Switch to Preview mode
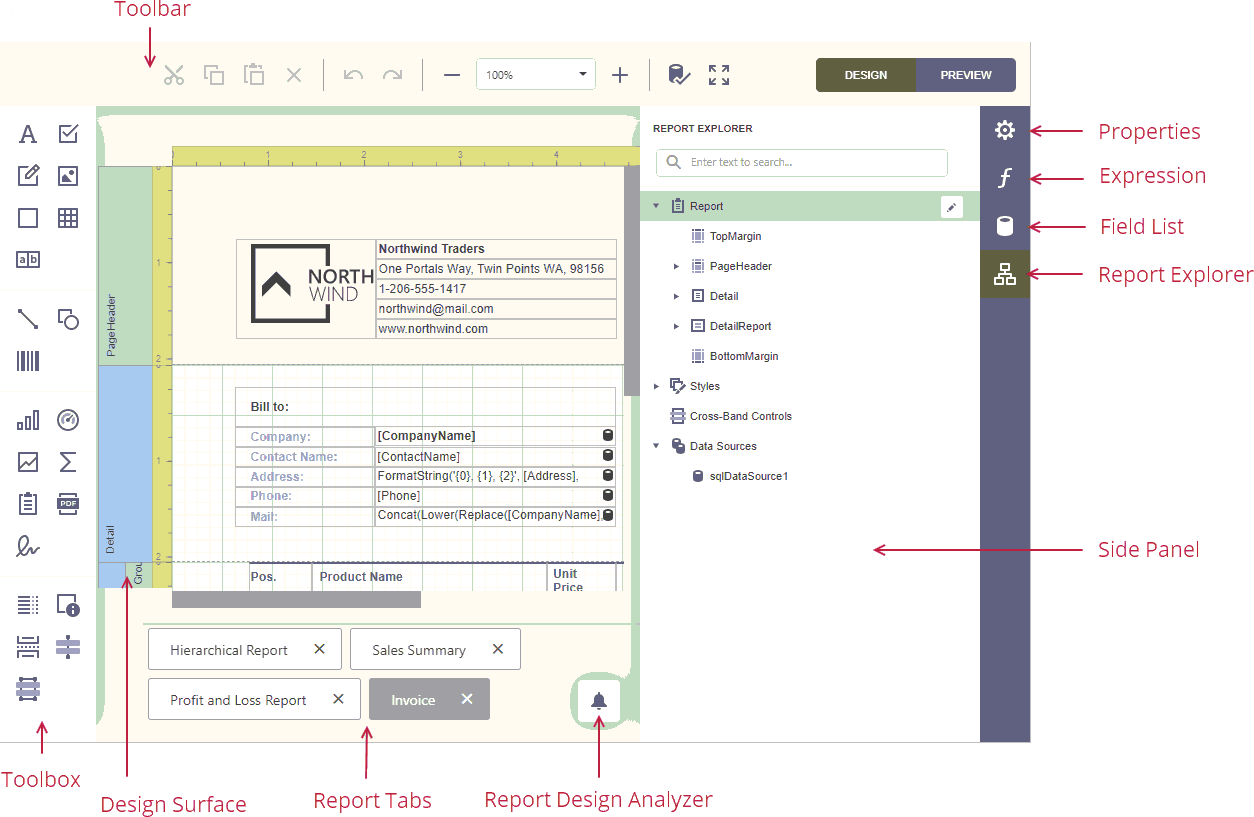1254x817 pixels. (x=965, y=75)
